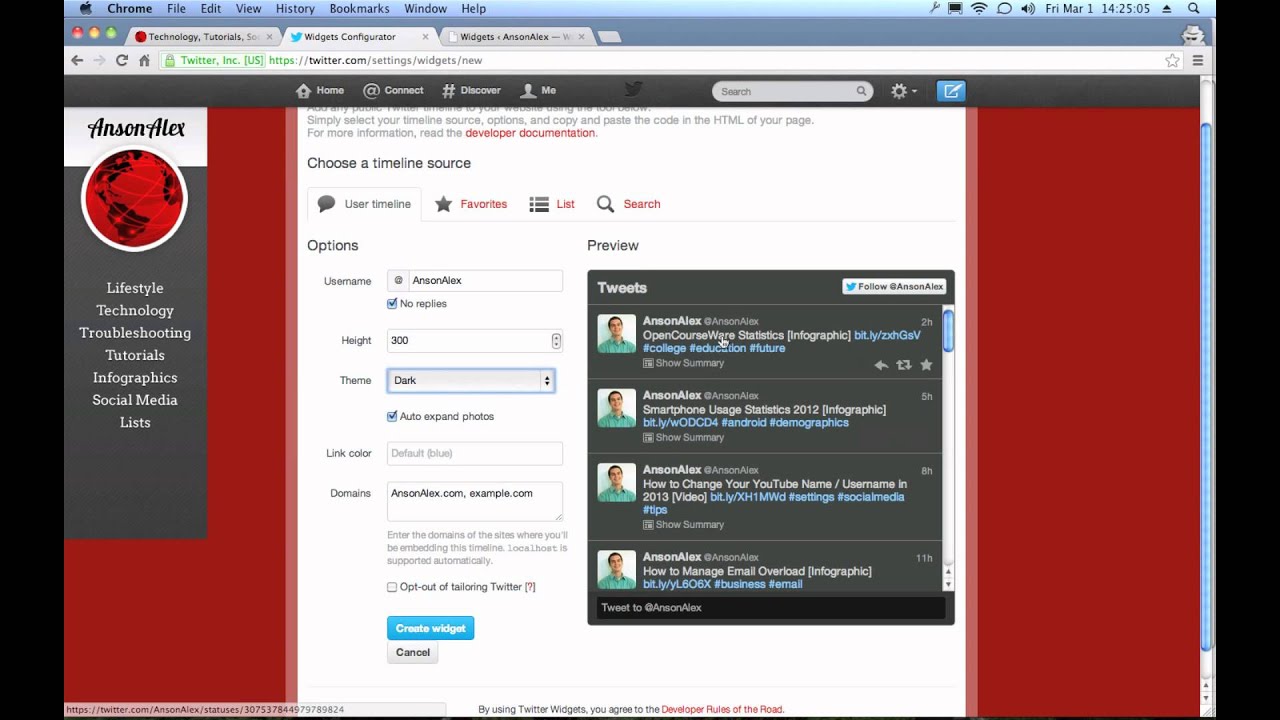Retweet the OpenCourseWare tweet
The image size is (1280, 720).
point(904,365)
